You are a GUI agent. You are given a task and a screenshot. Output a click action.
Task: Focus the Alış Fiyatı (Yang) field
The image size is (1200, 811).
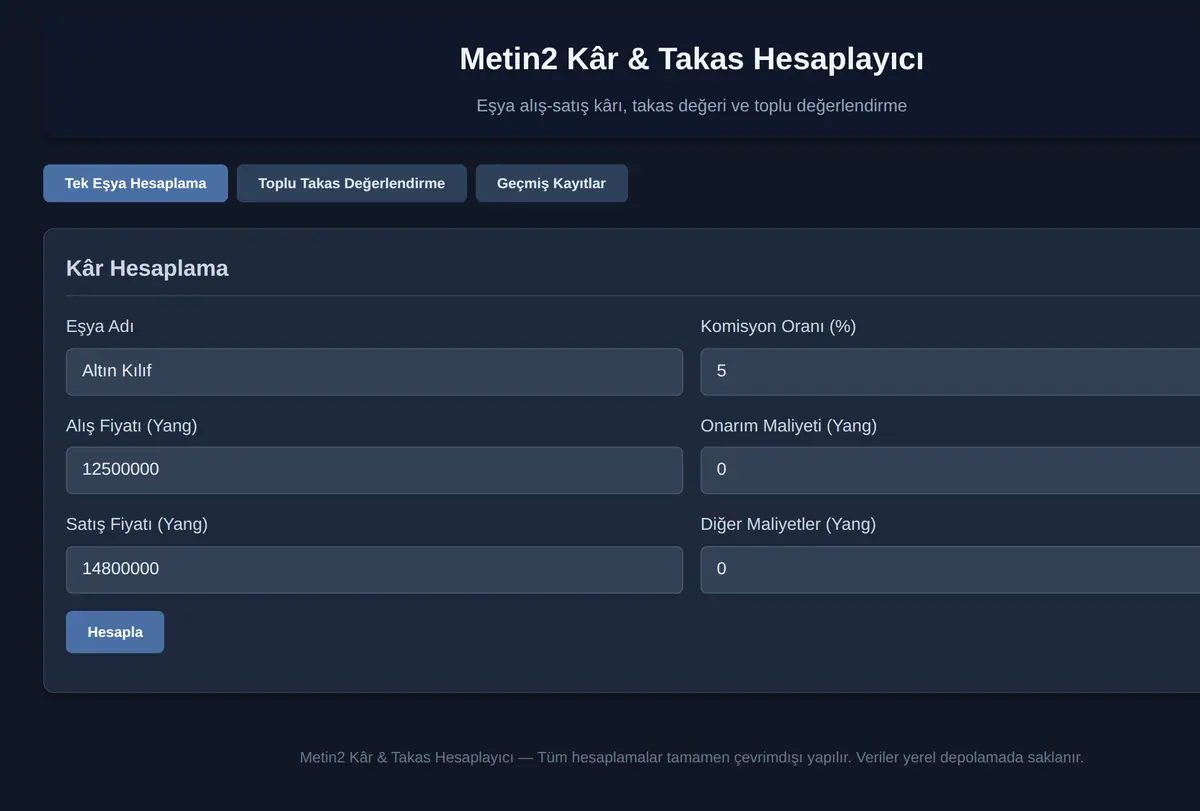pyautogui.click(x=374, y=470)
